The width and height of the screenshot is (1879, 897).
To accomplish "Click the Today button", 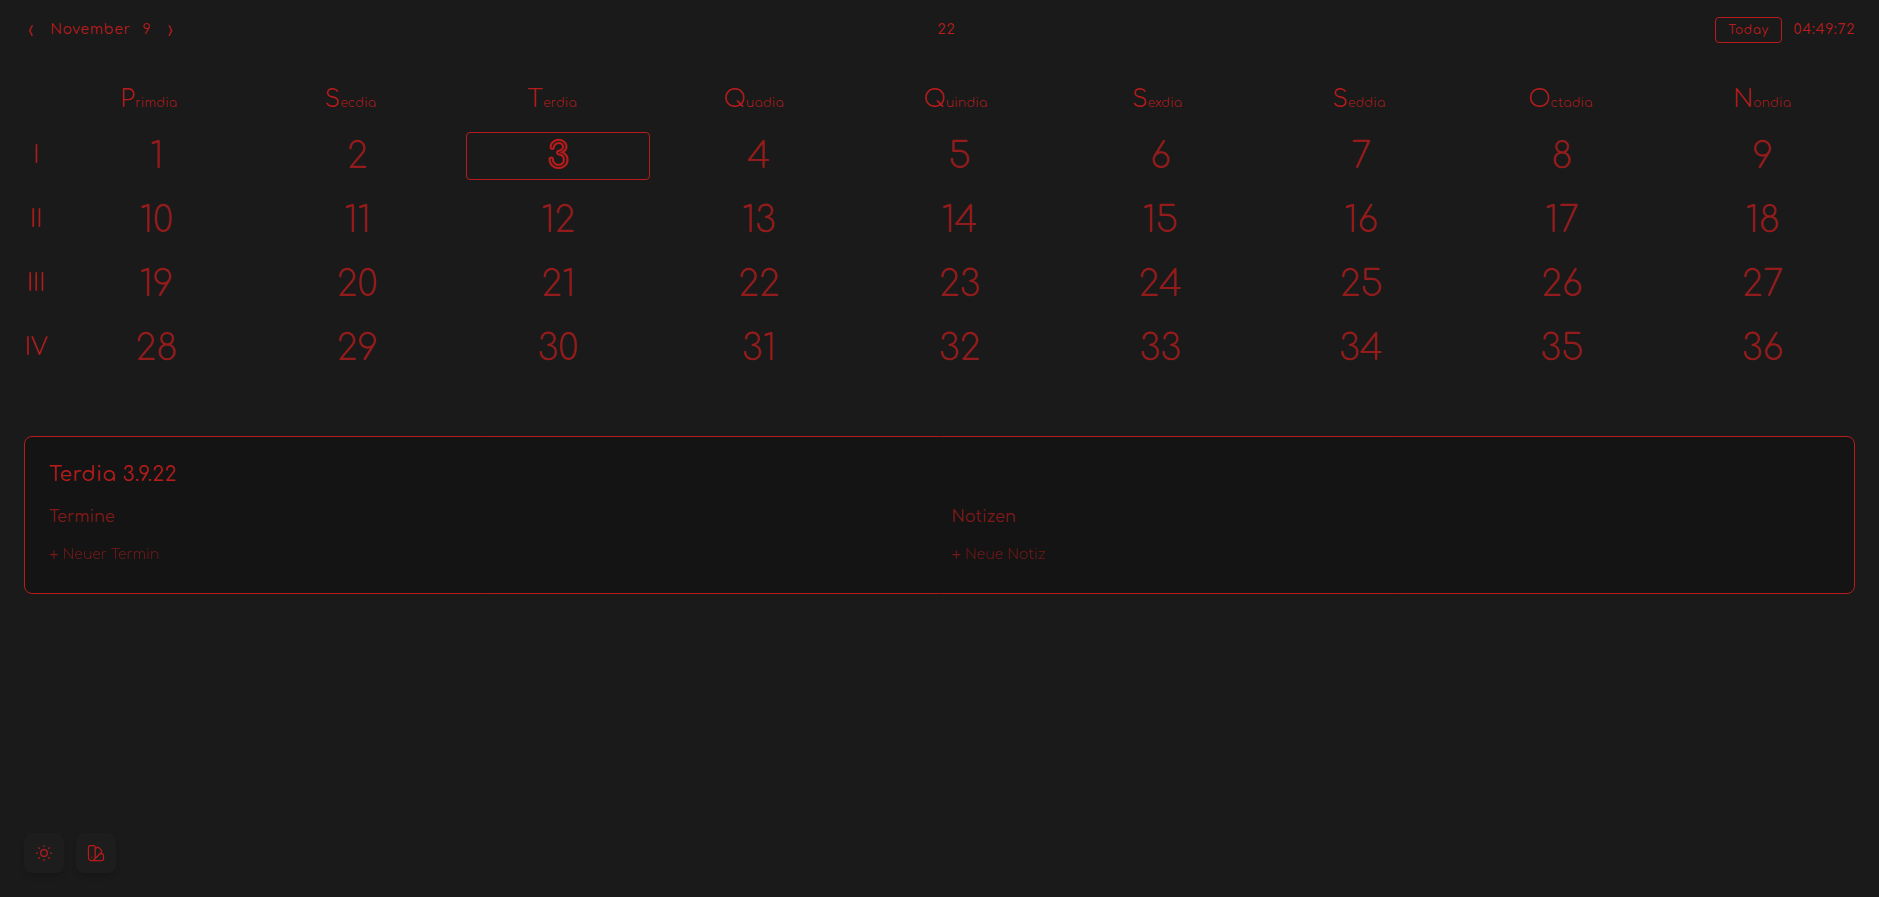I will click(1747, 30).
